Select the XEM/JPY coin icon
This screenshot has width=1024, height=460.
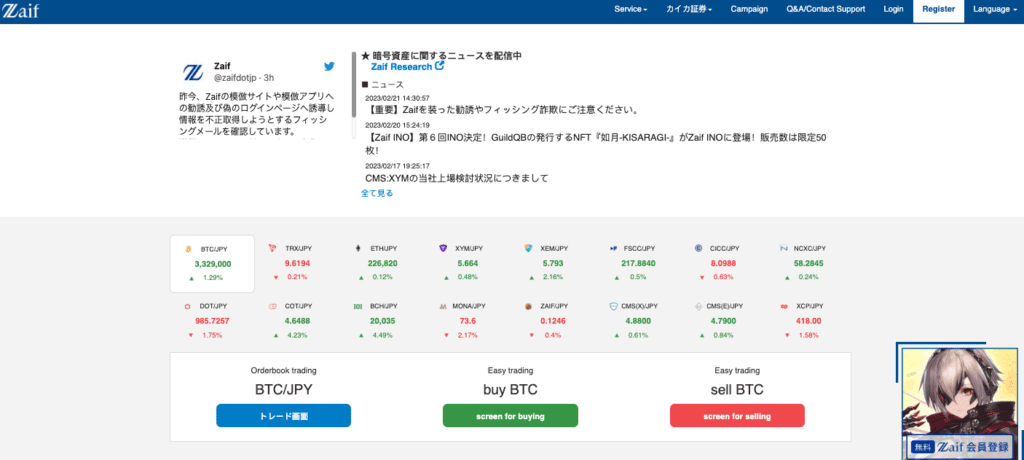click(x=528, y=248)
